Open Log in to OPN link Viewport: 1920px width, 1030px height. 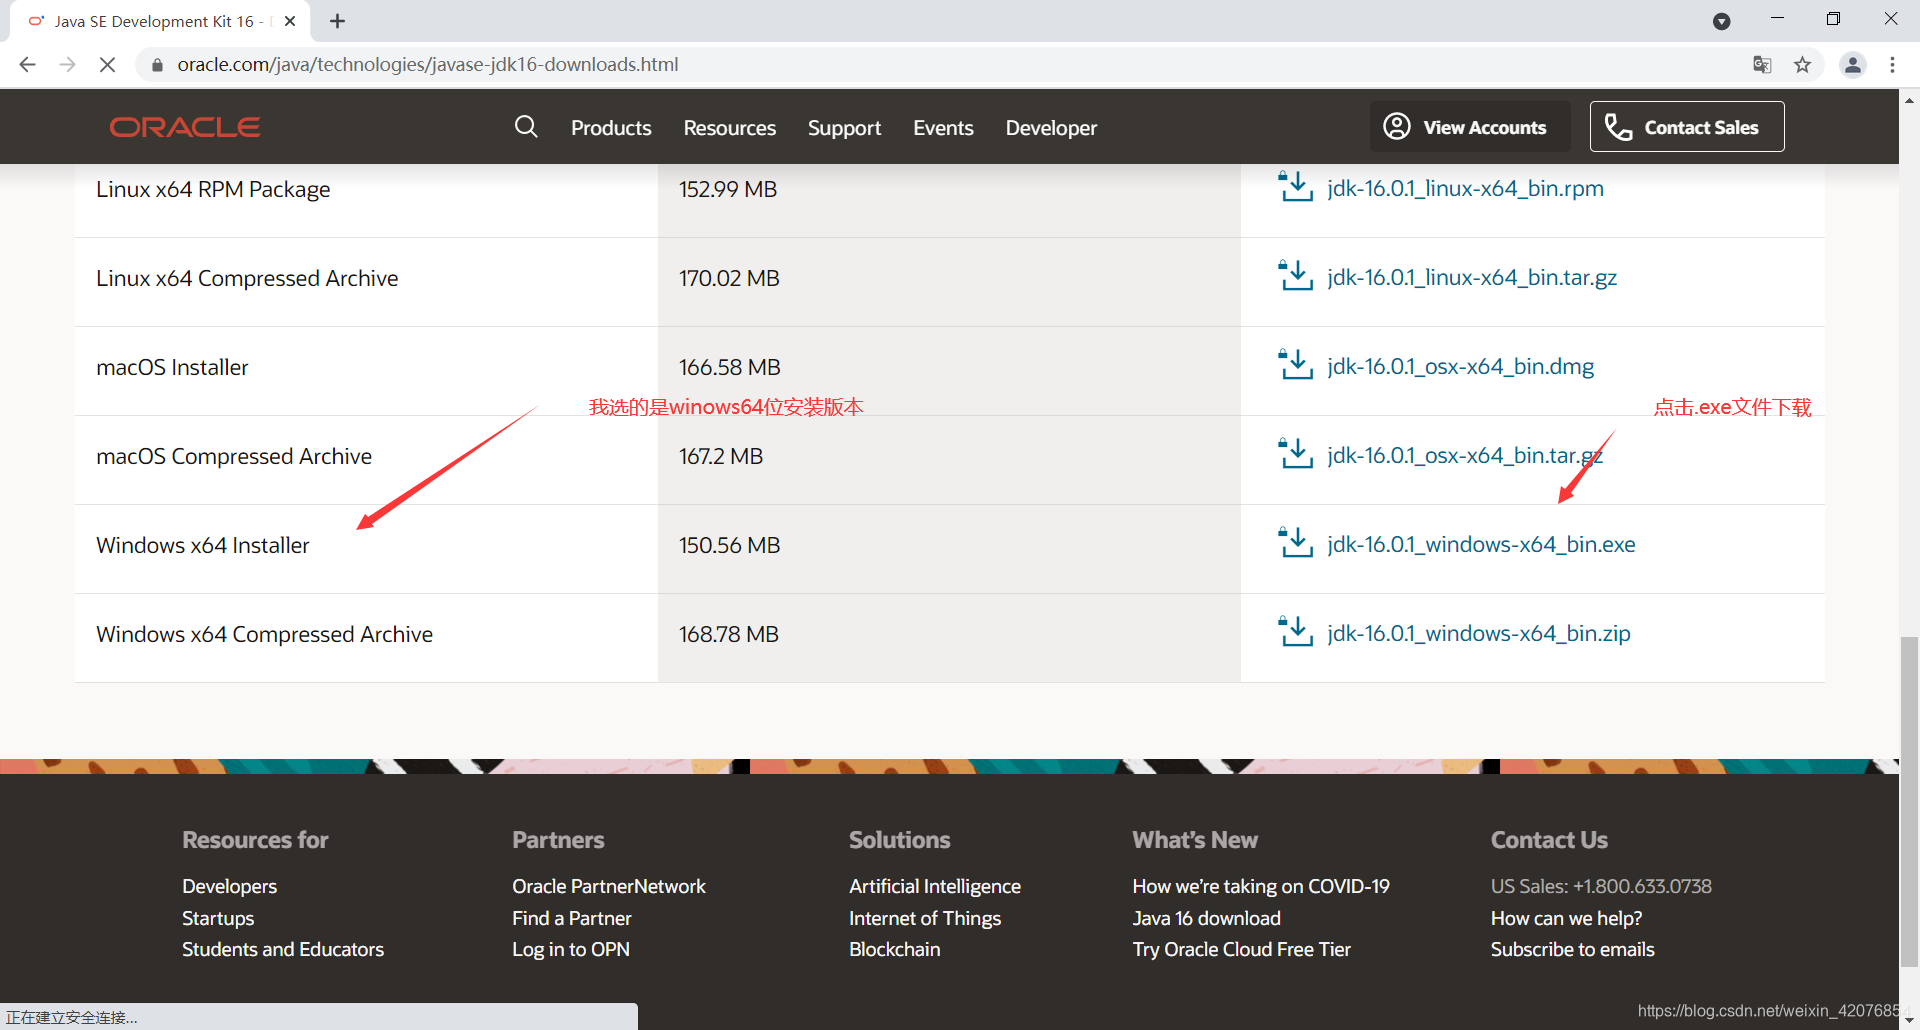coord(571,949)
